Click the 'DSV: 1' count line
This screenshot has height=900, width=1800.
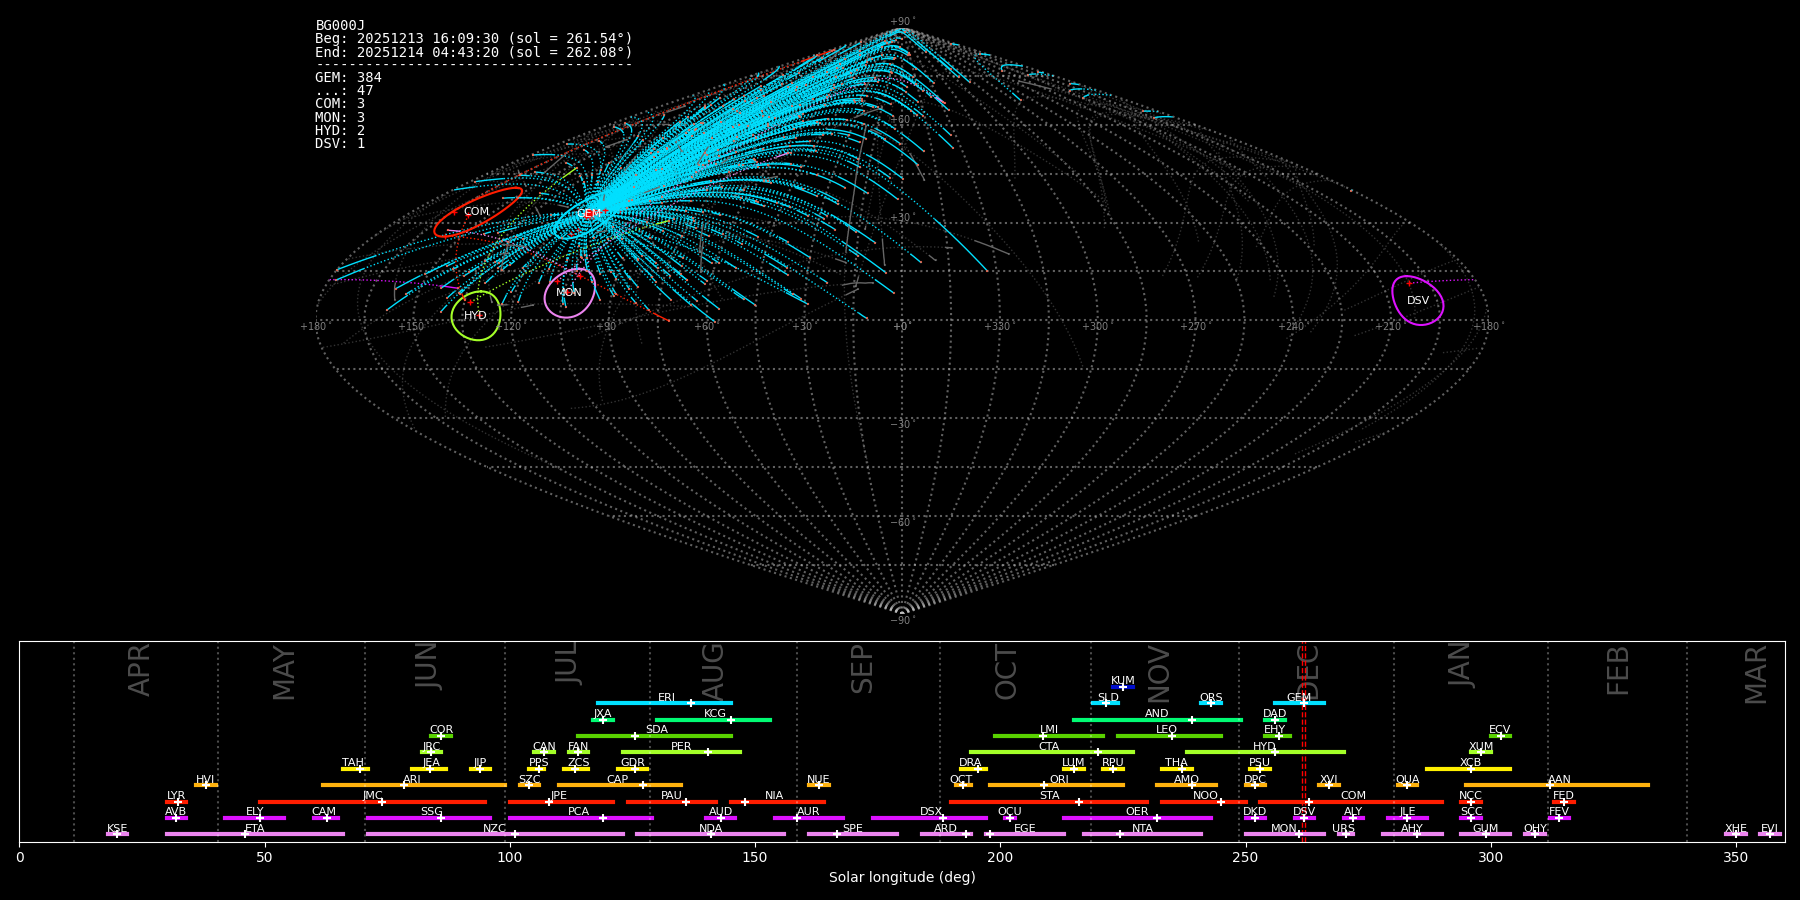tap(340, 144)
